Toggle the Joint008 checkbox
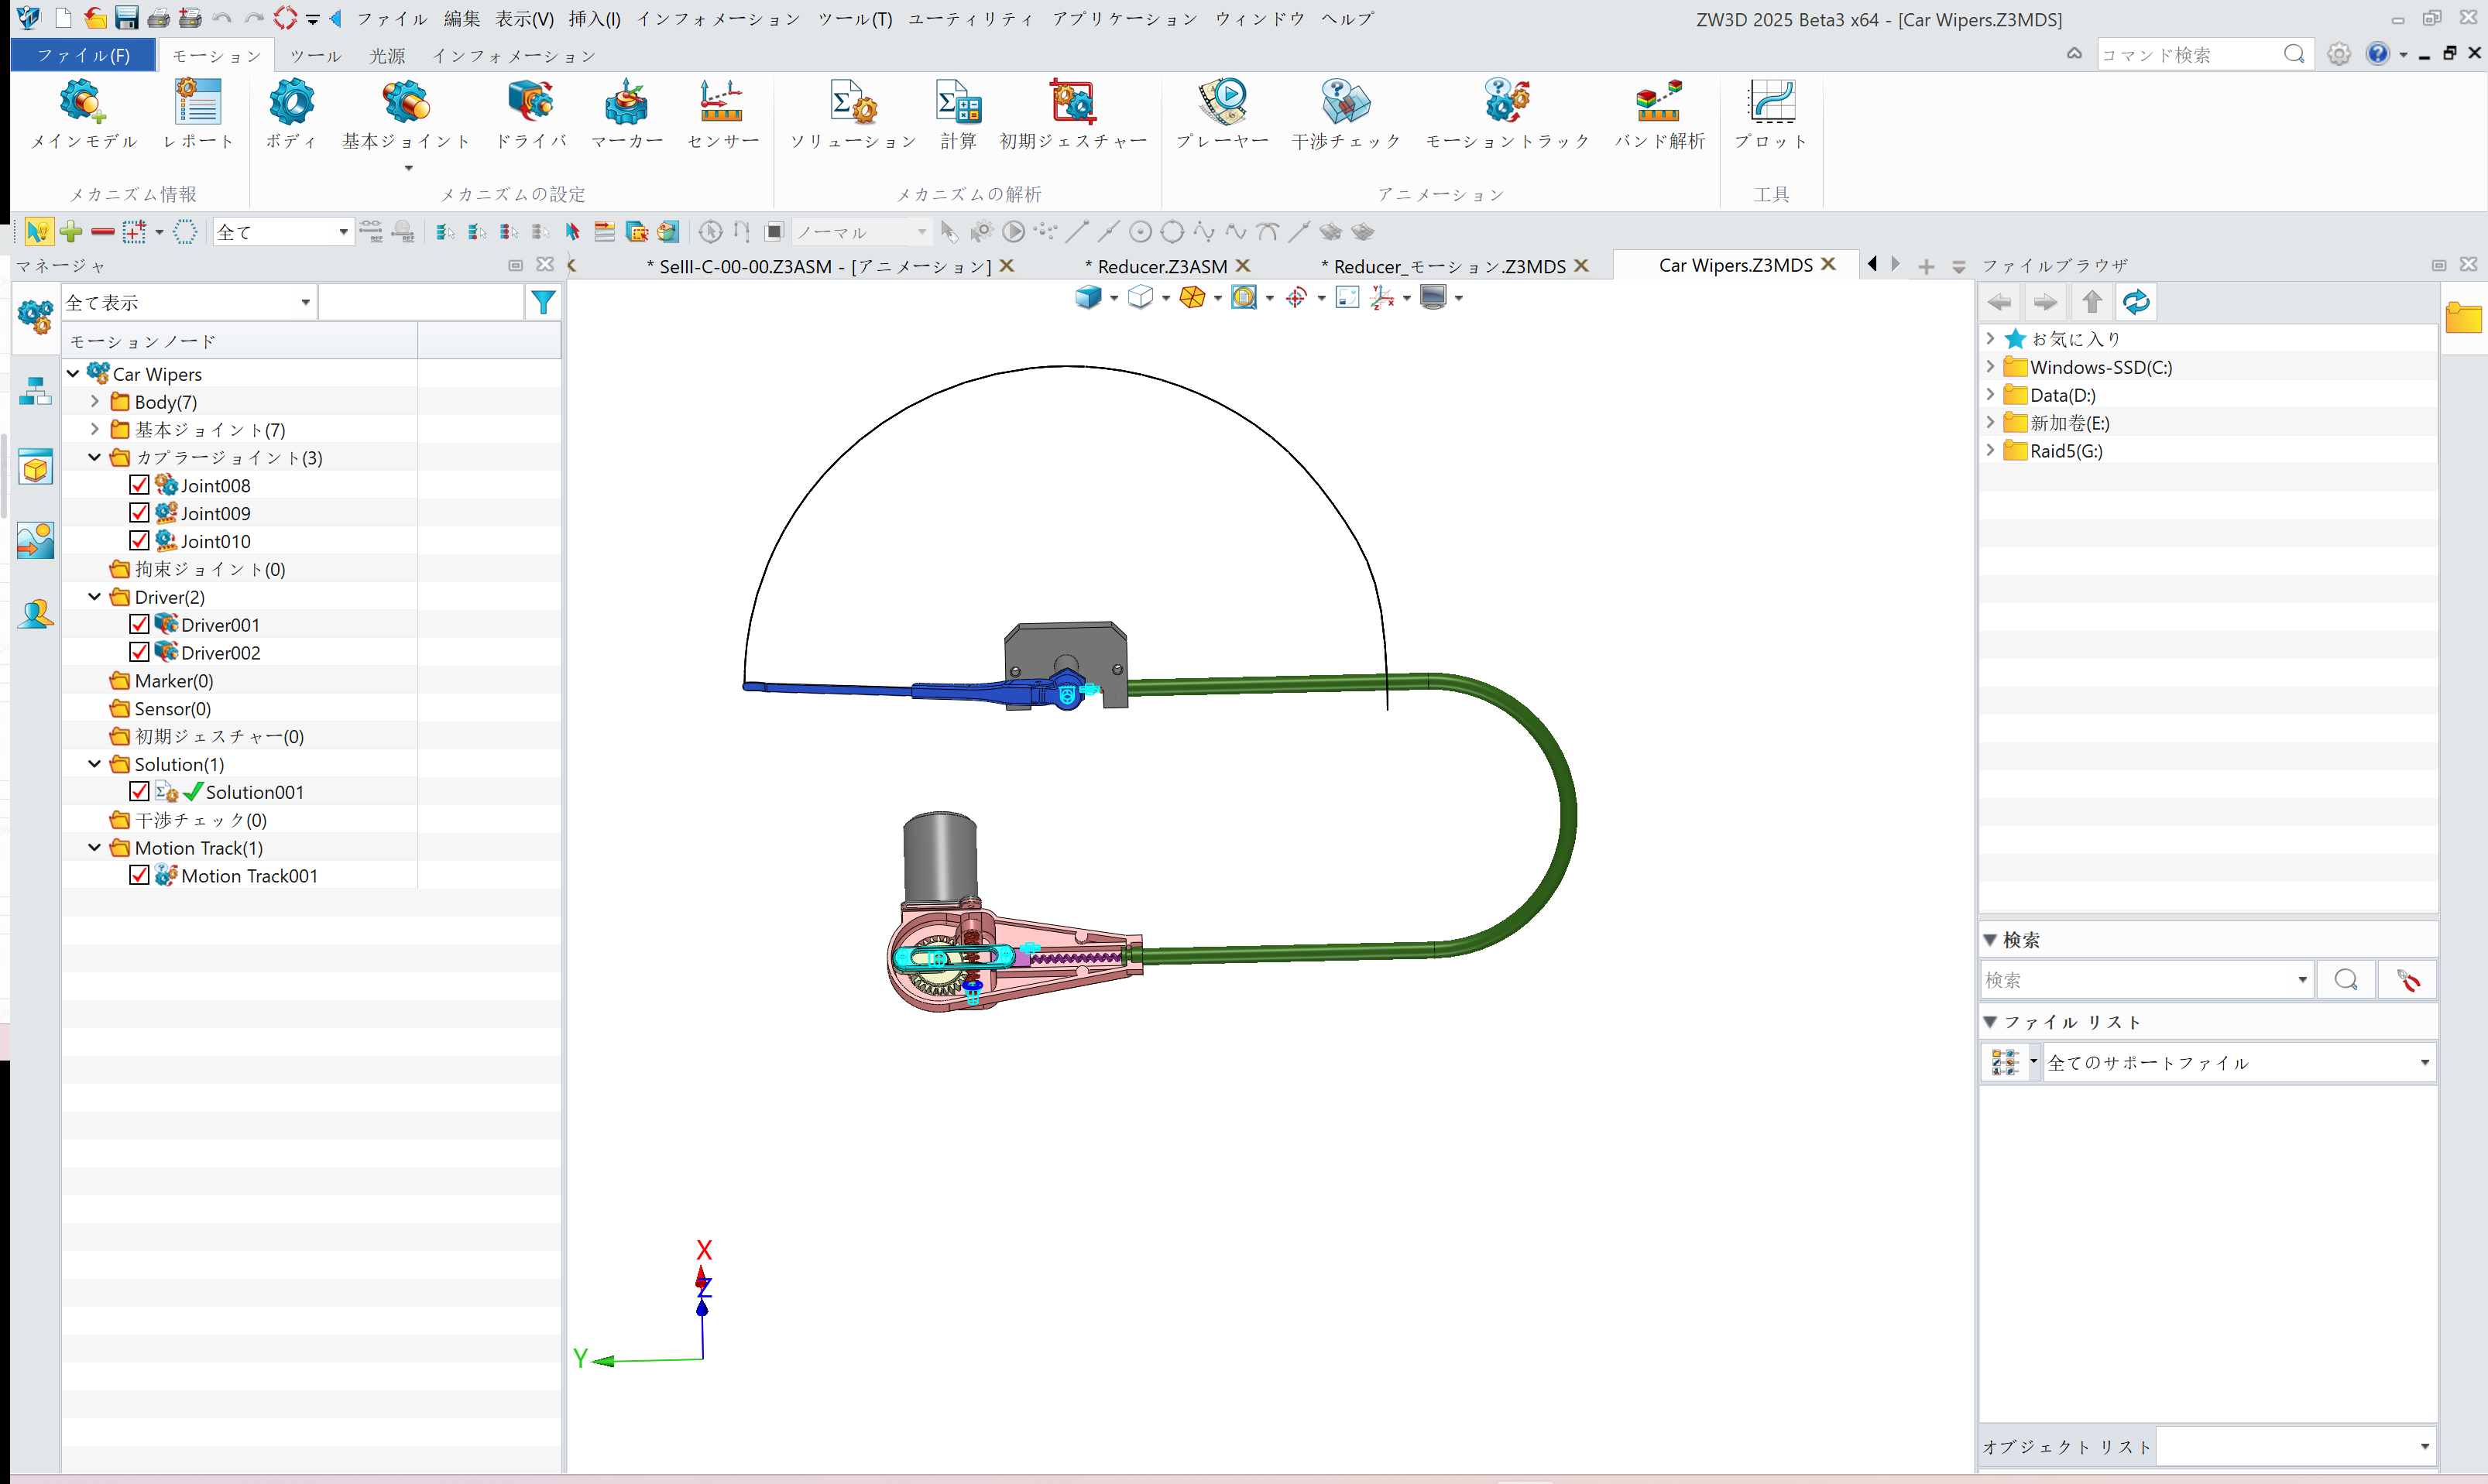 [139, 485]
